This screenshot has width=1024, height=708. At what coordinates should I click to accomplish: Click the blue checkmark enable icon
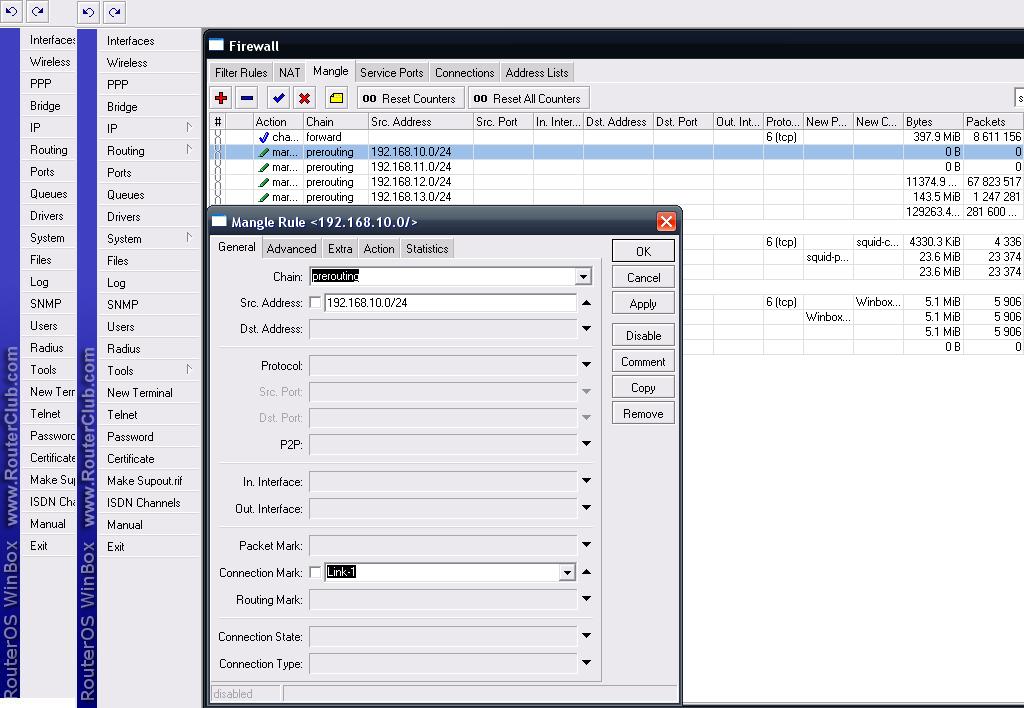tap(279, 98)
